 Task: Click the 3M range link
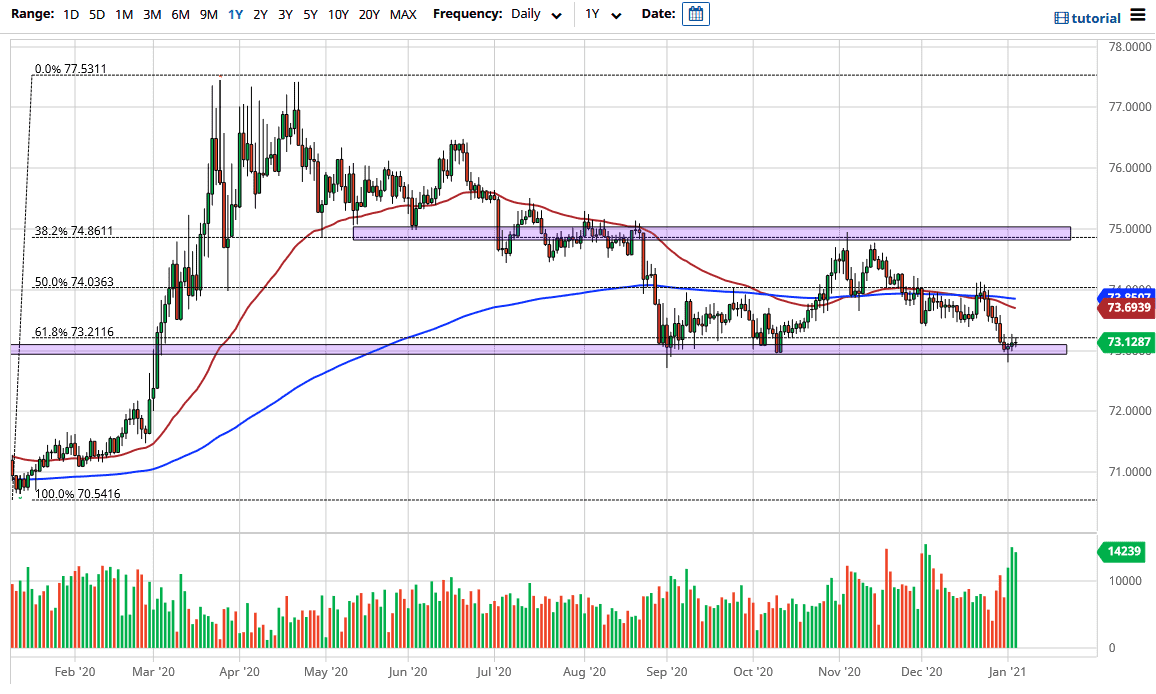[x=150, y=15]
